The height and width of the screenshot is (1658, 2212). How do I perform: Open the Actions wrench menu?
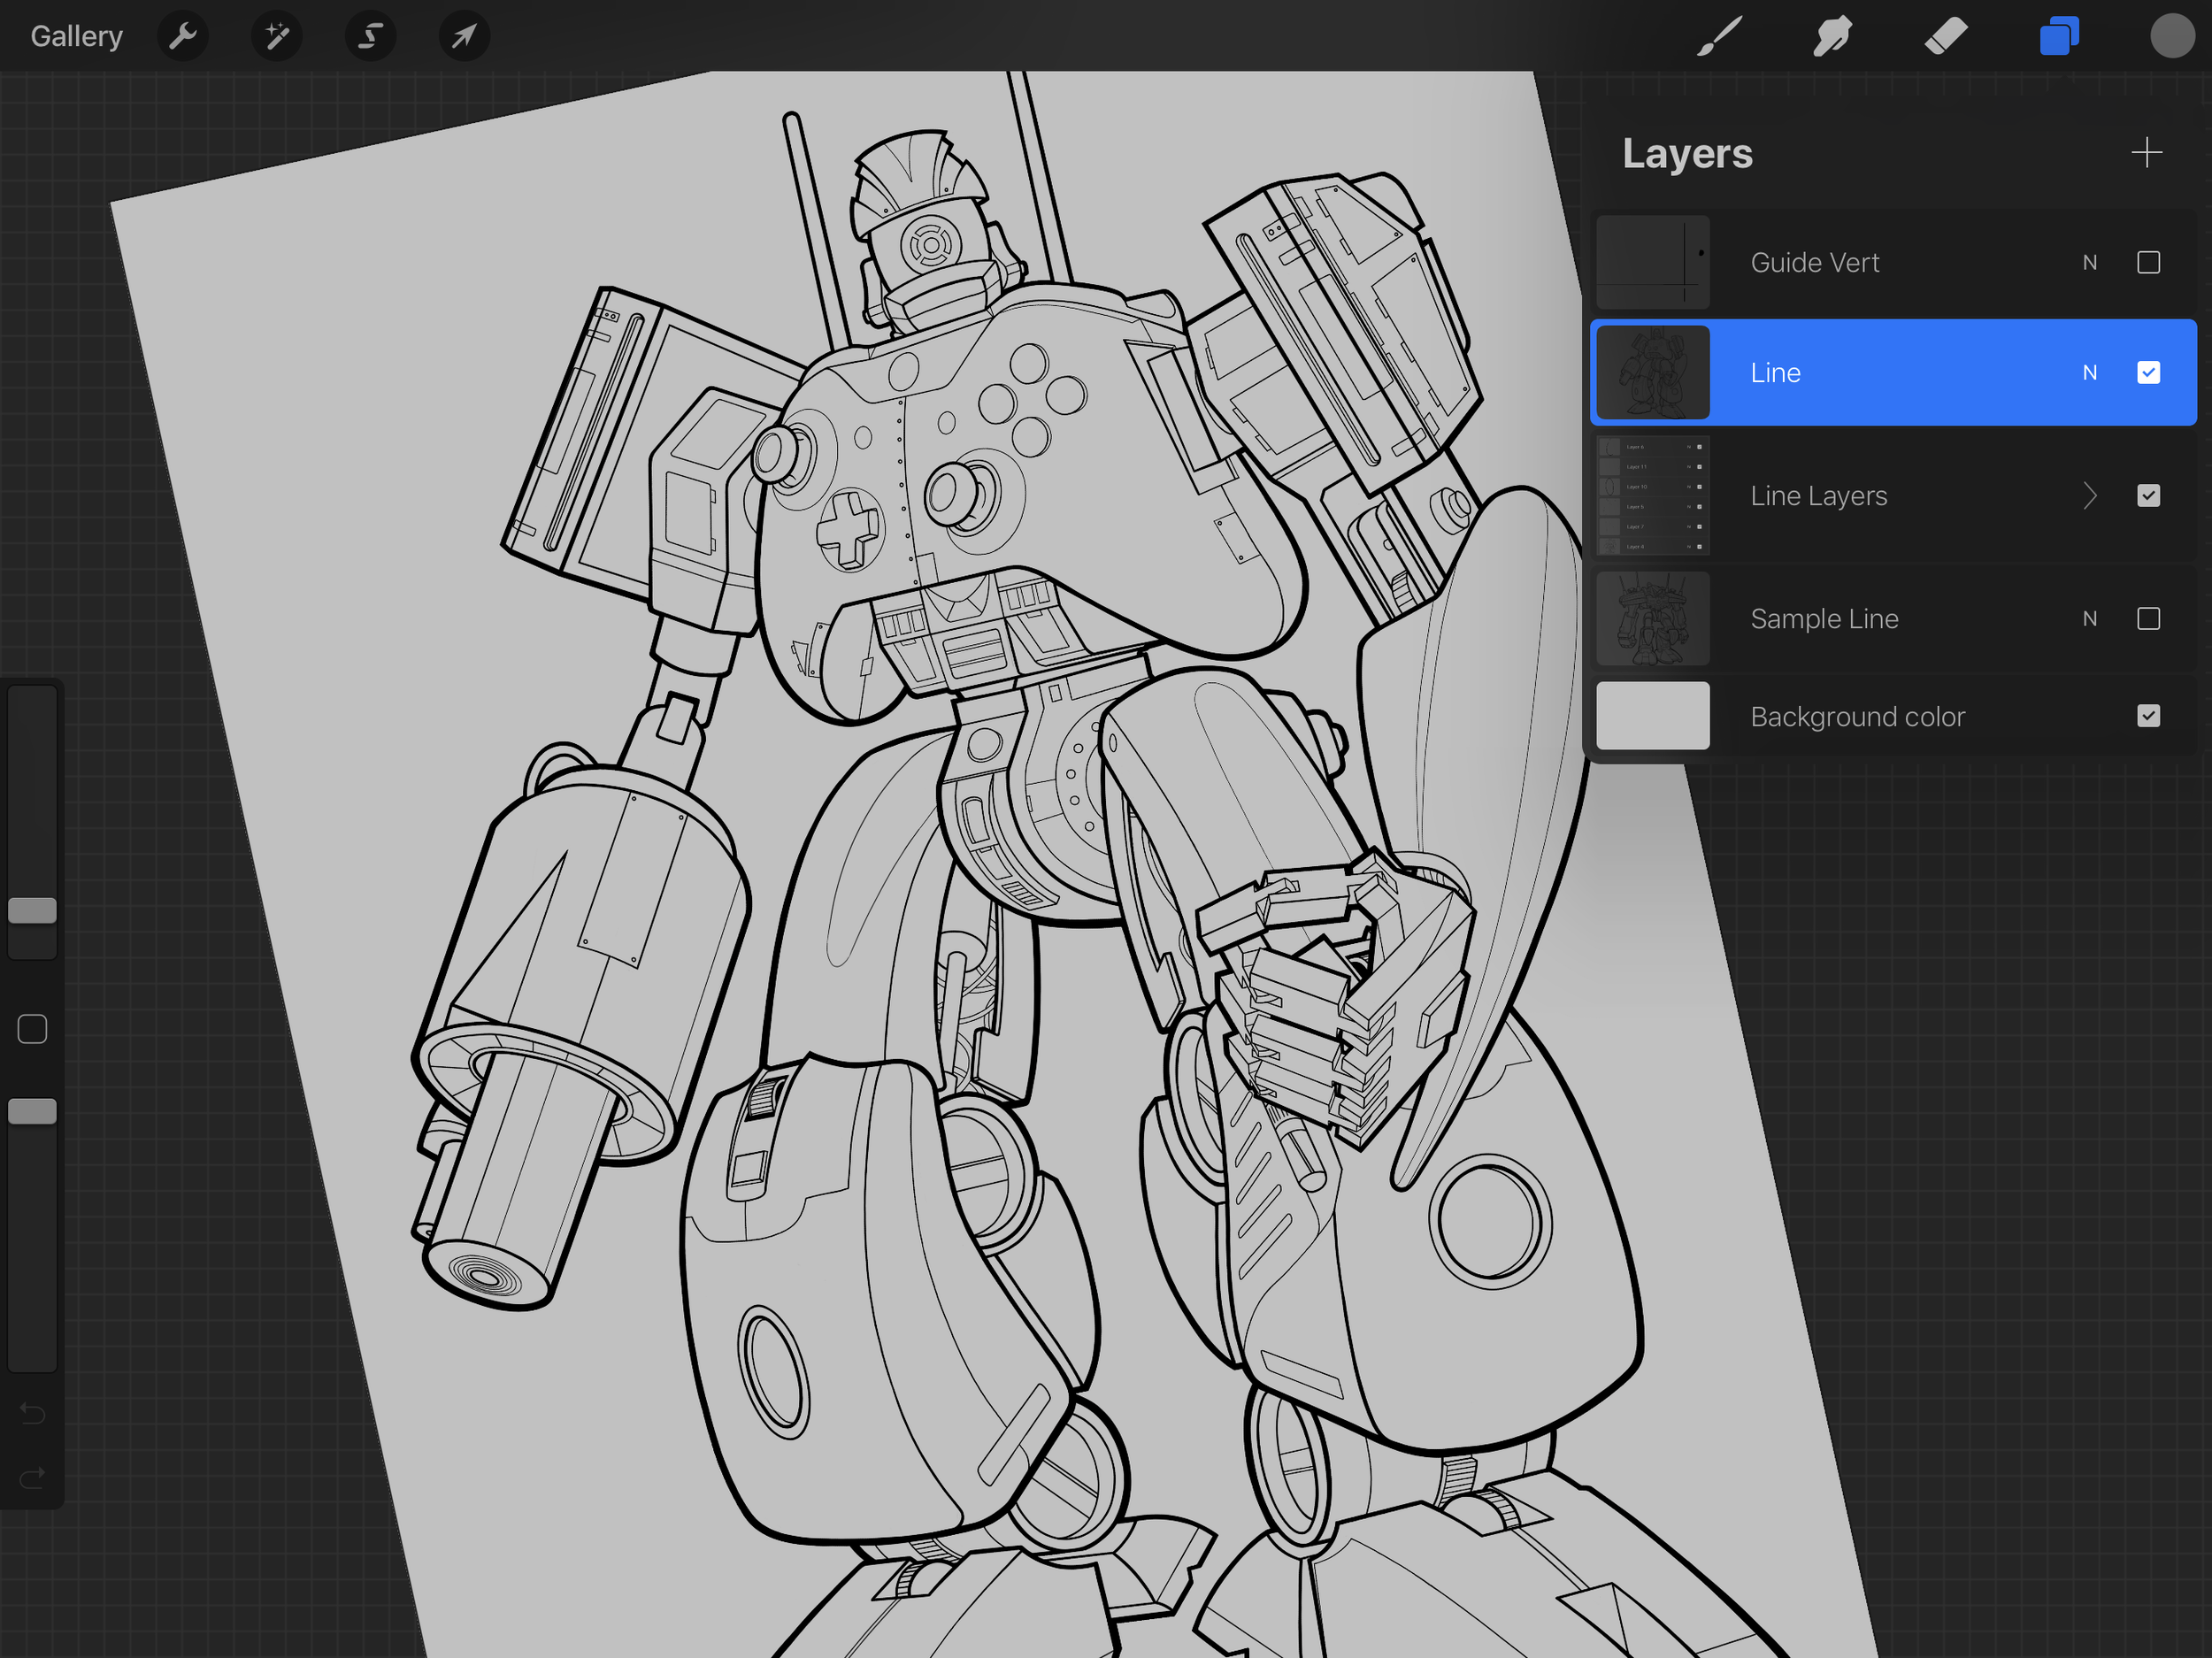(x=183, y=37)
